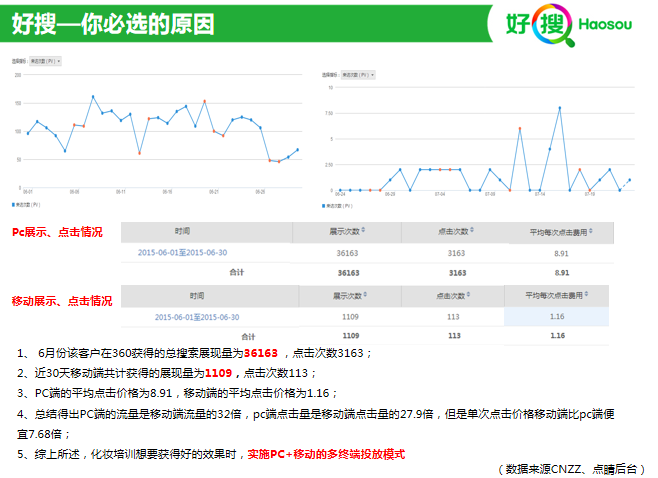Click the 时间 header of the PC table
This screenshot has width=658, height=478.
click(x=183, y=231)
